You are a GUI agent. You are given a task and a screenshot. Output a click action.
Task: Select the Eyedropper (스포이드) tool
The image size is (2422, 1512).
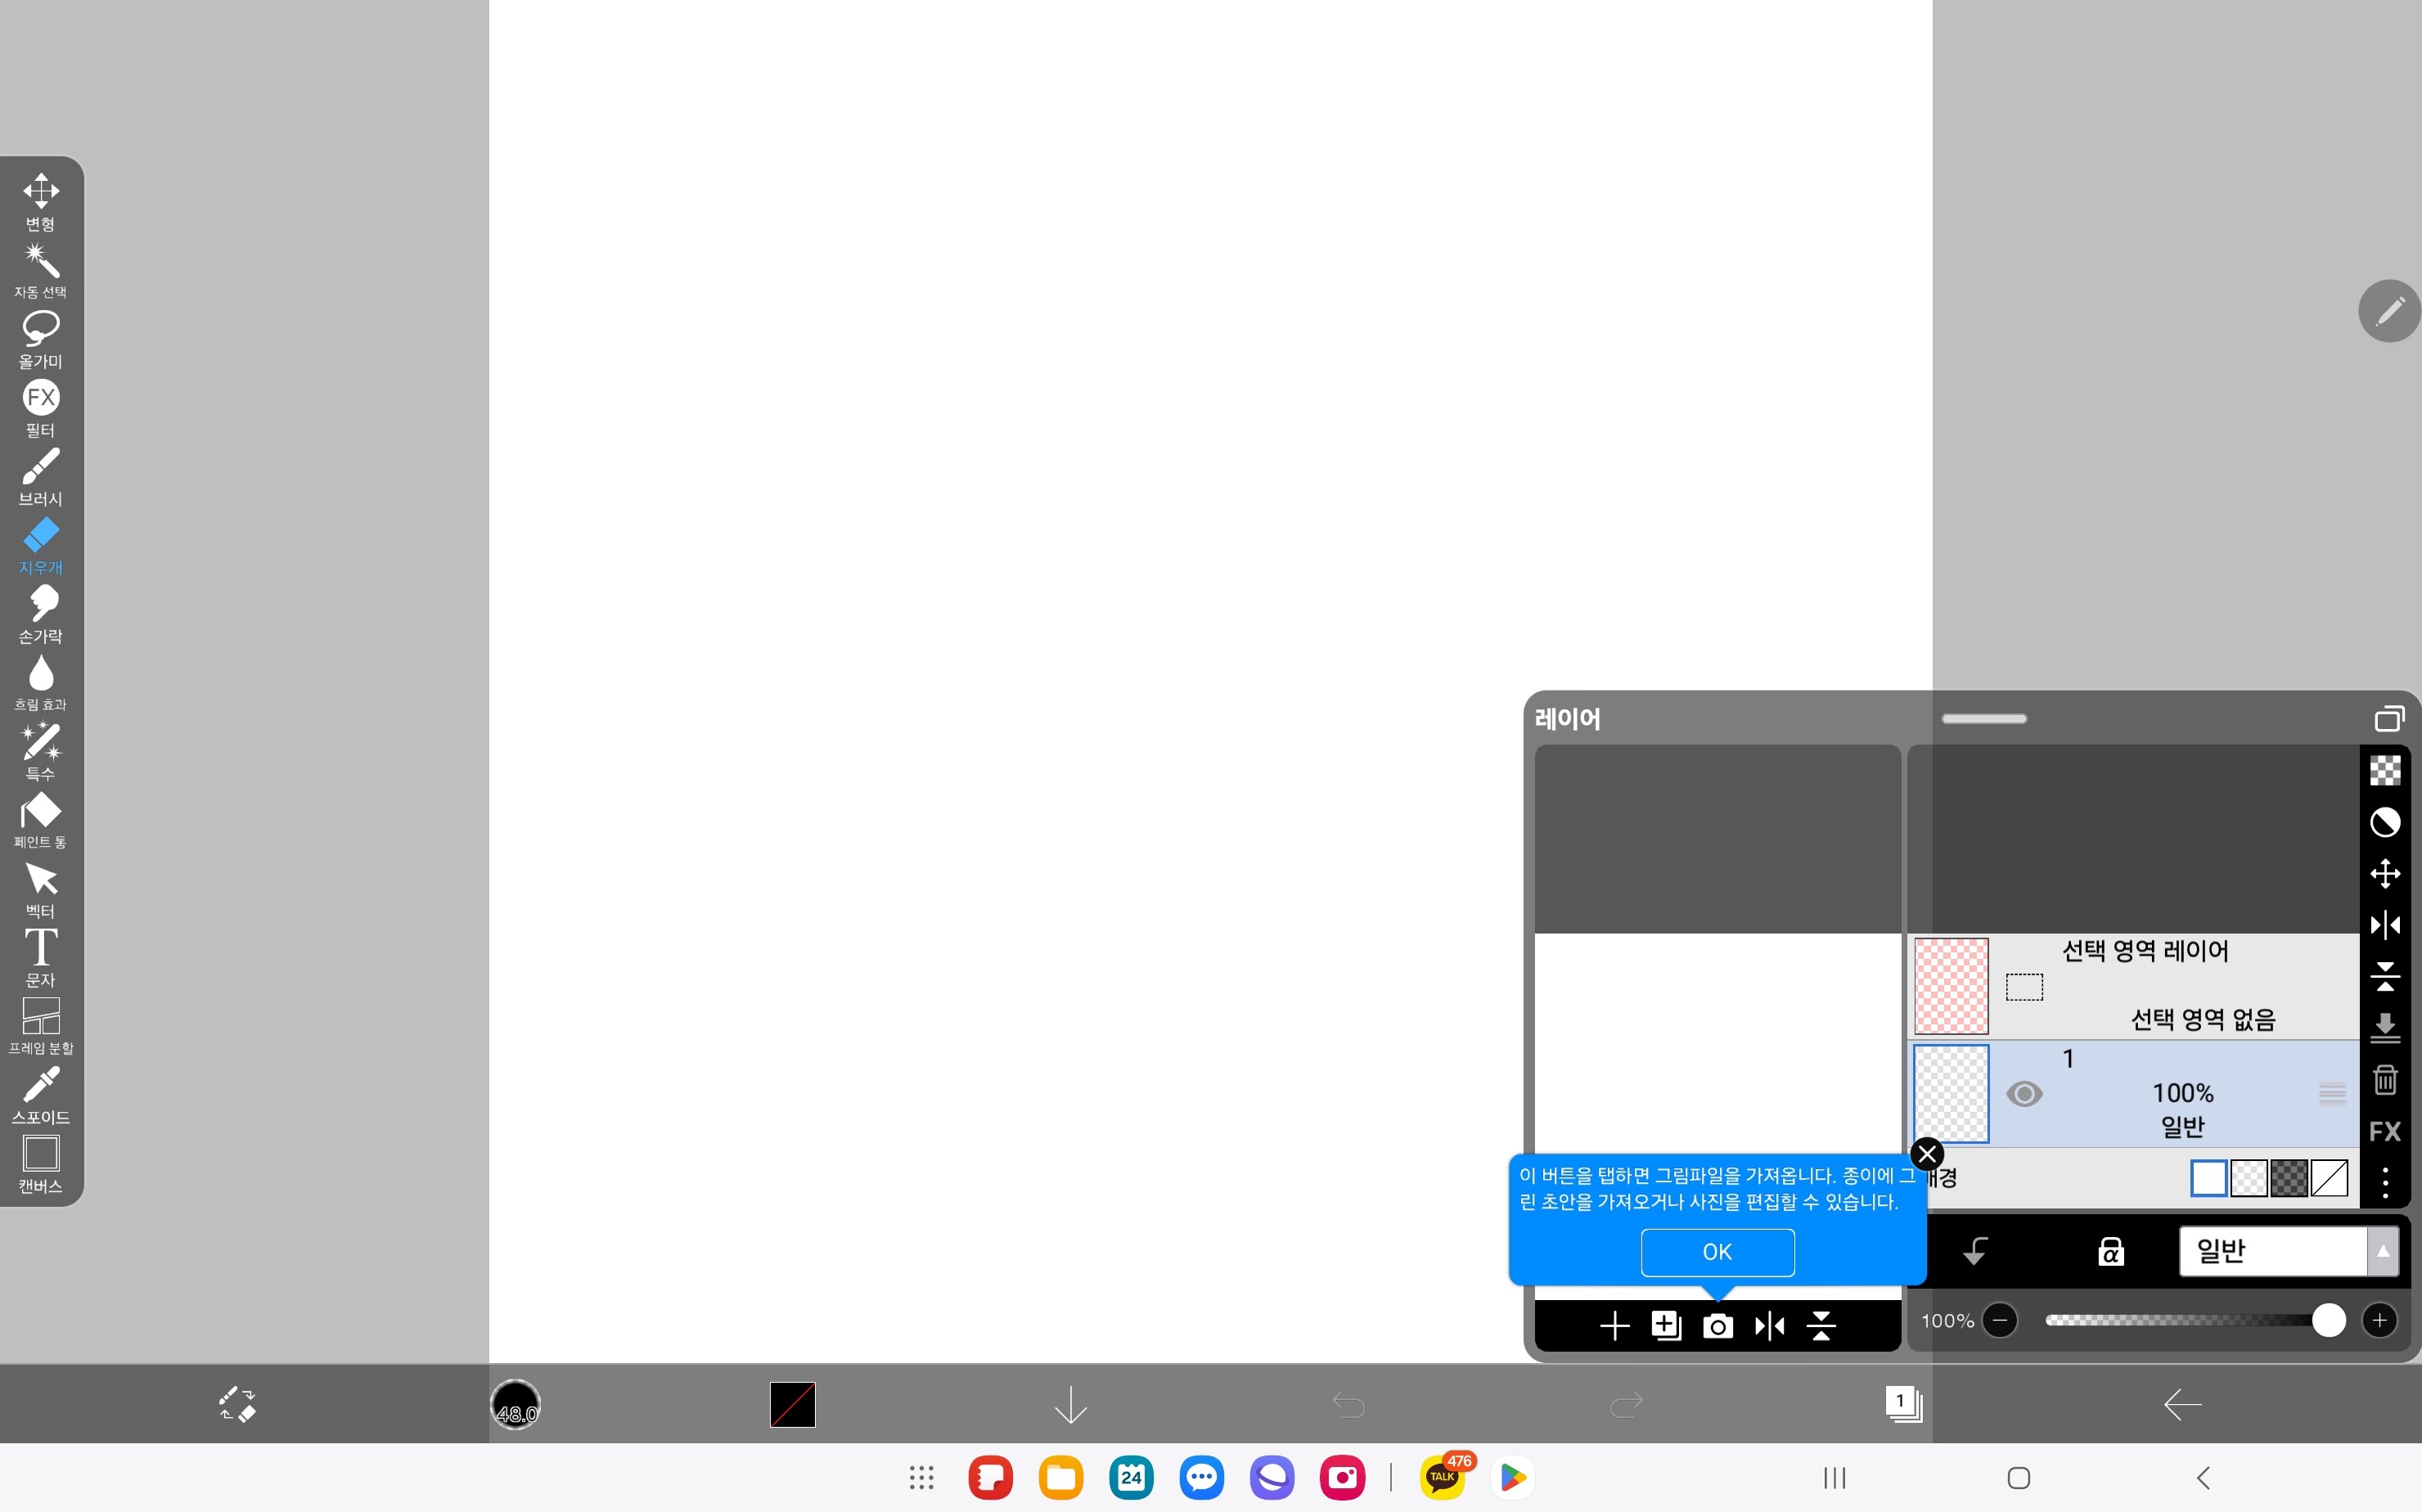pyautogui.click(x=41, y=1094)
